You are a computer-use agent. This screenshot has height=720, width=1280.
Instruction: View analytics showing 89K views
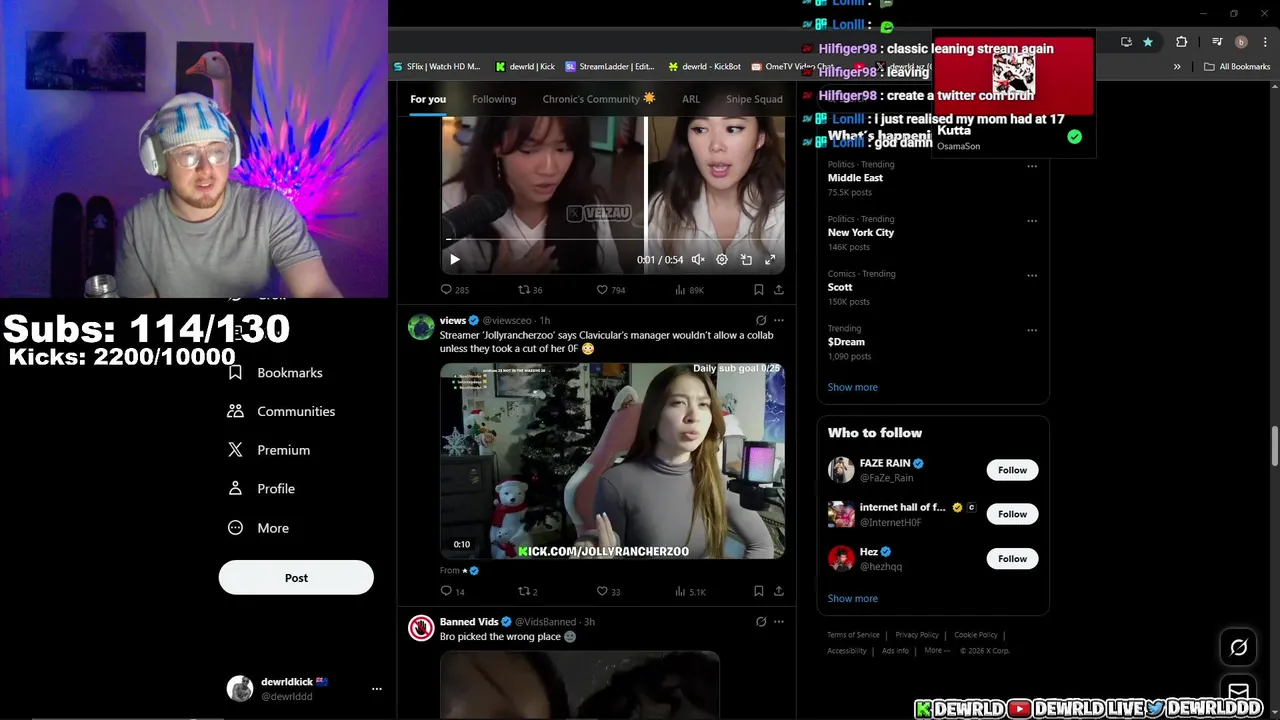pyautogui.click(x=690, y=290)
